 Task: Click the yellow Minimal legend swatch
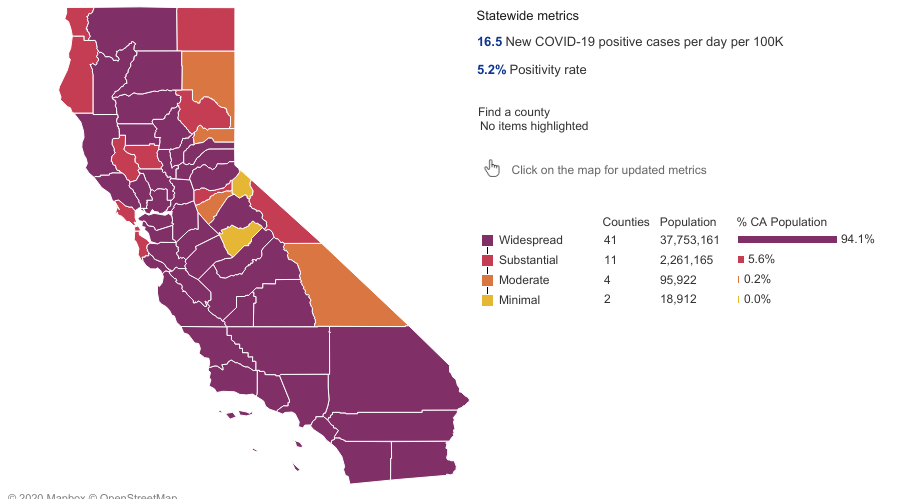point(488,300)
